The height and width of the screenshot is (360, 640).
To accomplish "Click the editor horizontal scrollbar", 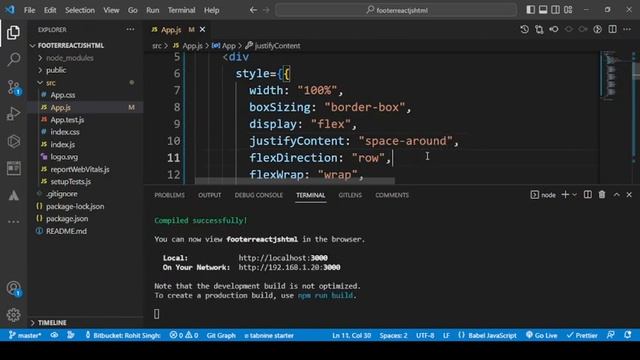I will pyautogui.click(x=295, y=180).
